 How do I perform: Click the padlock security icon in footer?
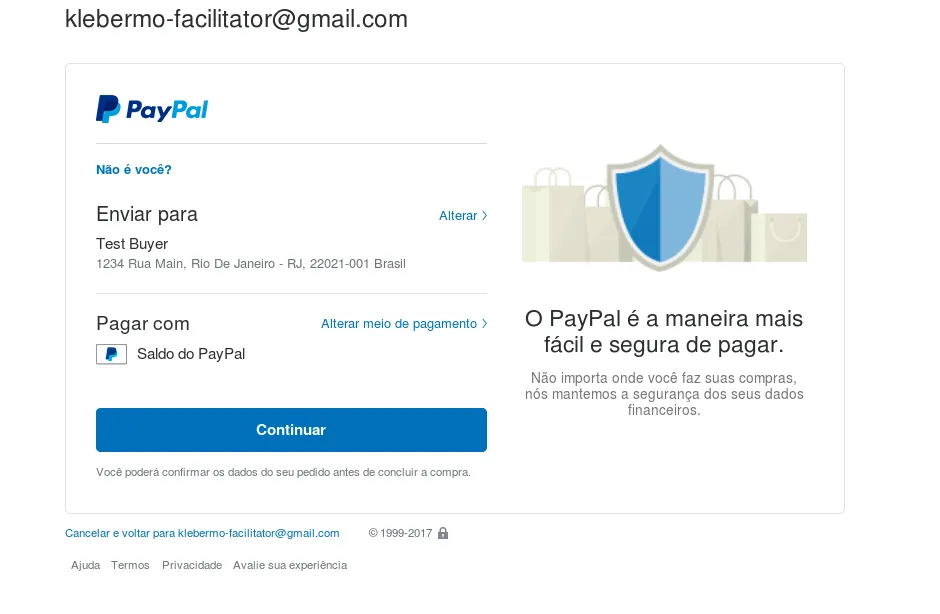tap(443, 533)
